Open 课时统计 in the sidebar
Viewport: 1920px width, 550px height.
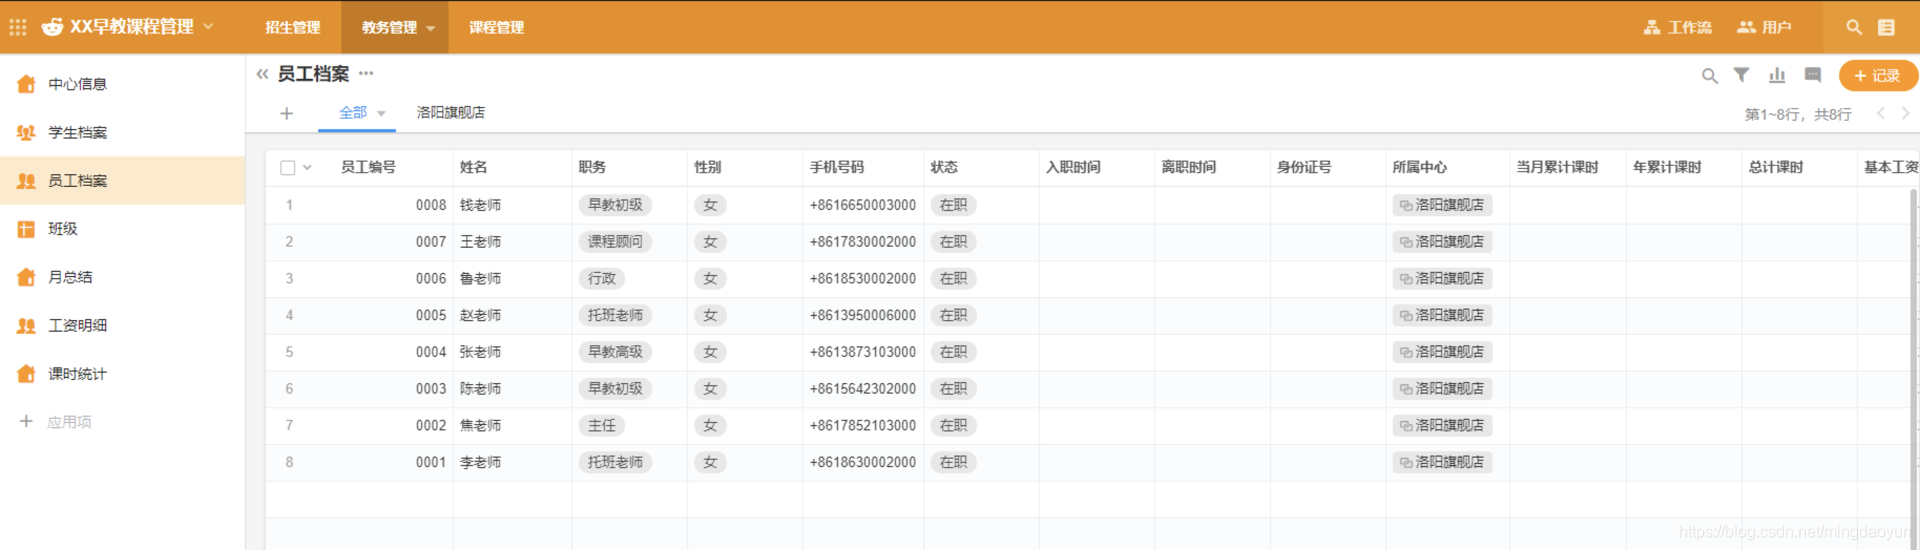[122, 373]
